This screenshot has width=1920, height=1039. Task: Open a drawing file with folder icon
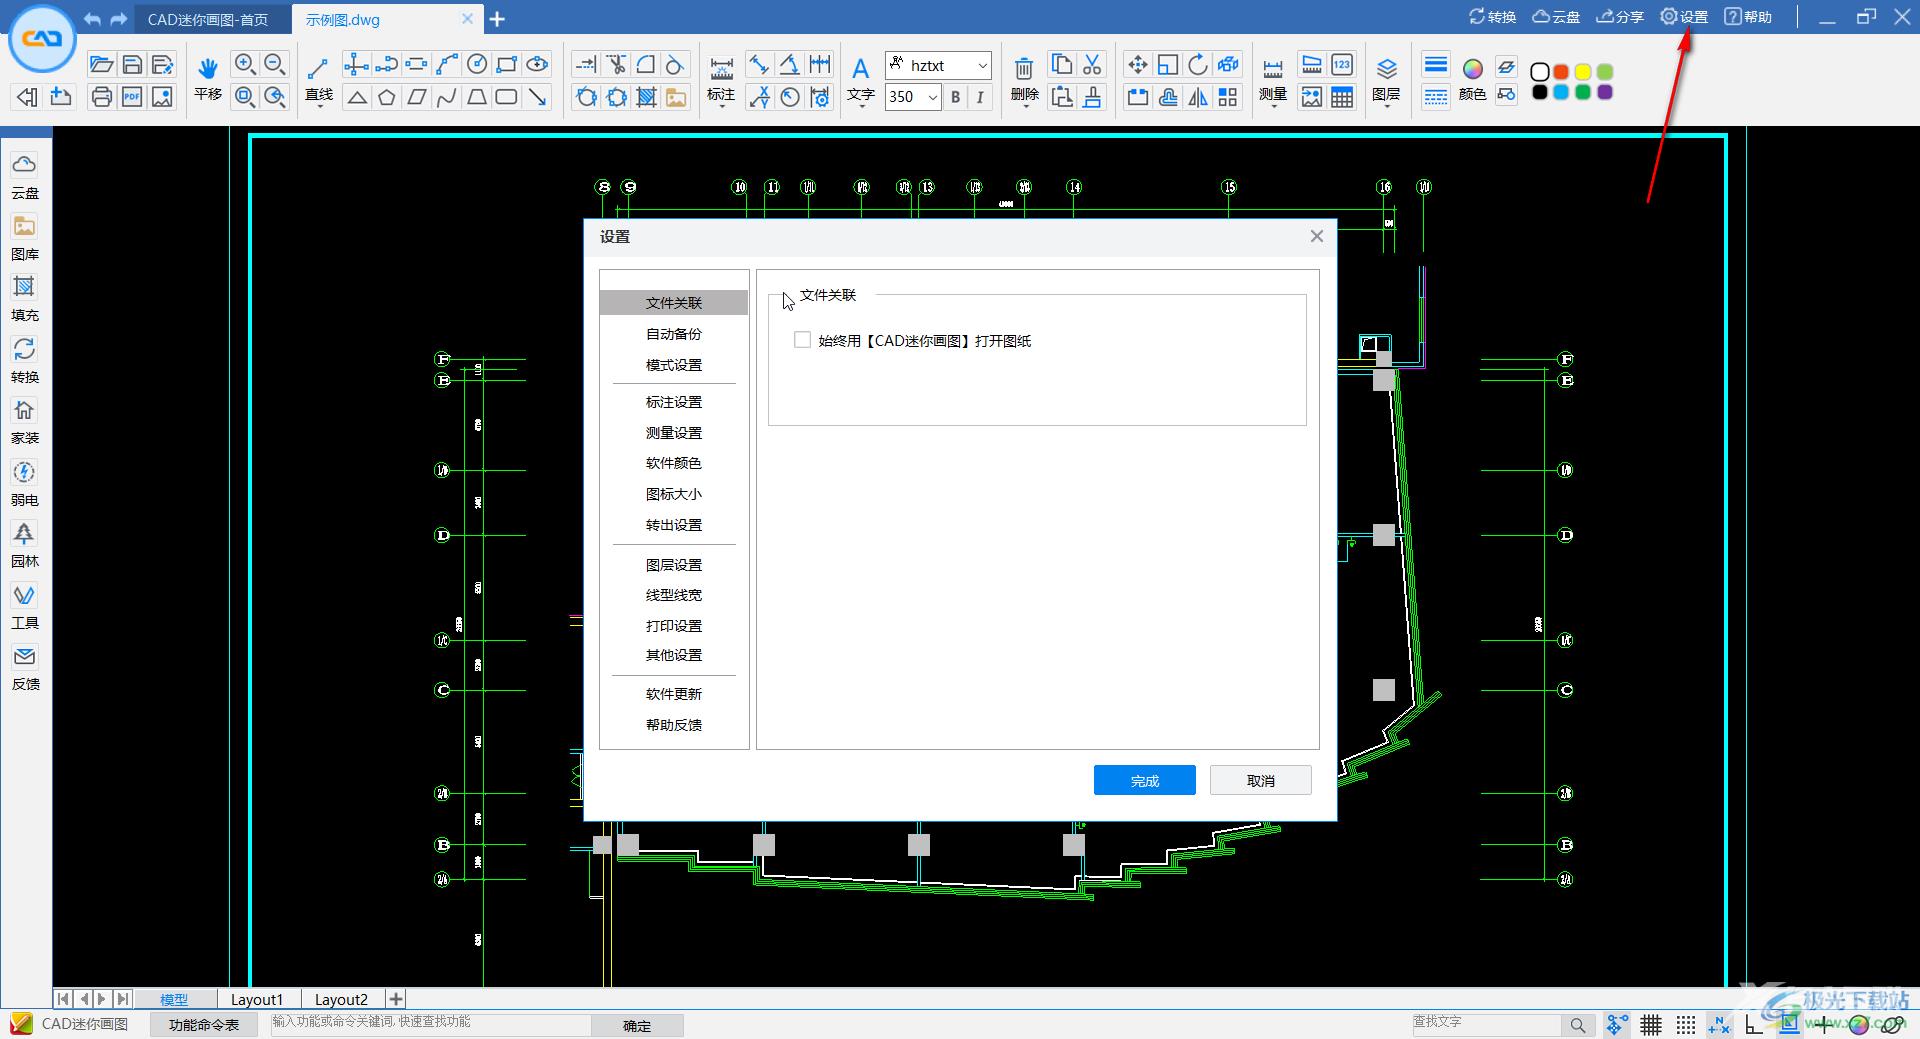point(101,65)
